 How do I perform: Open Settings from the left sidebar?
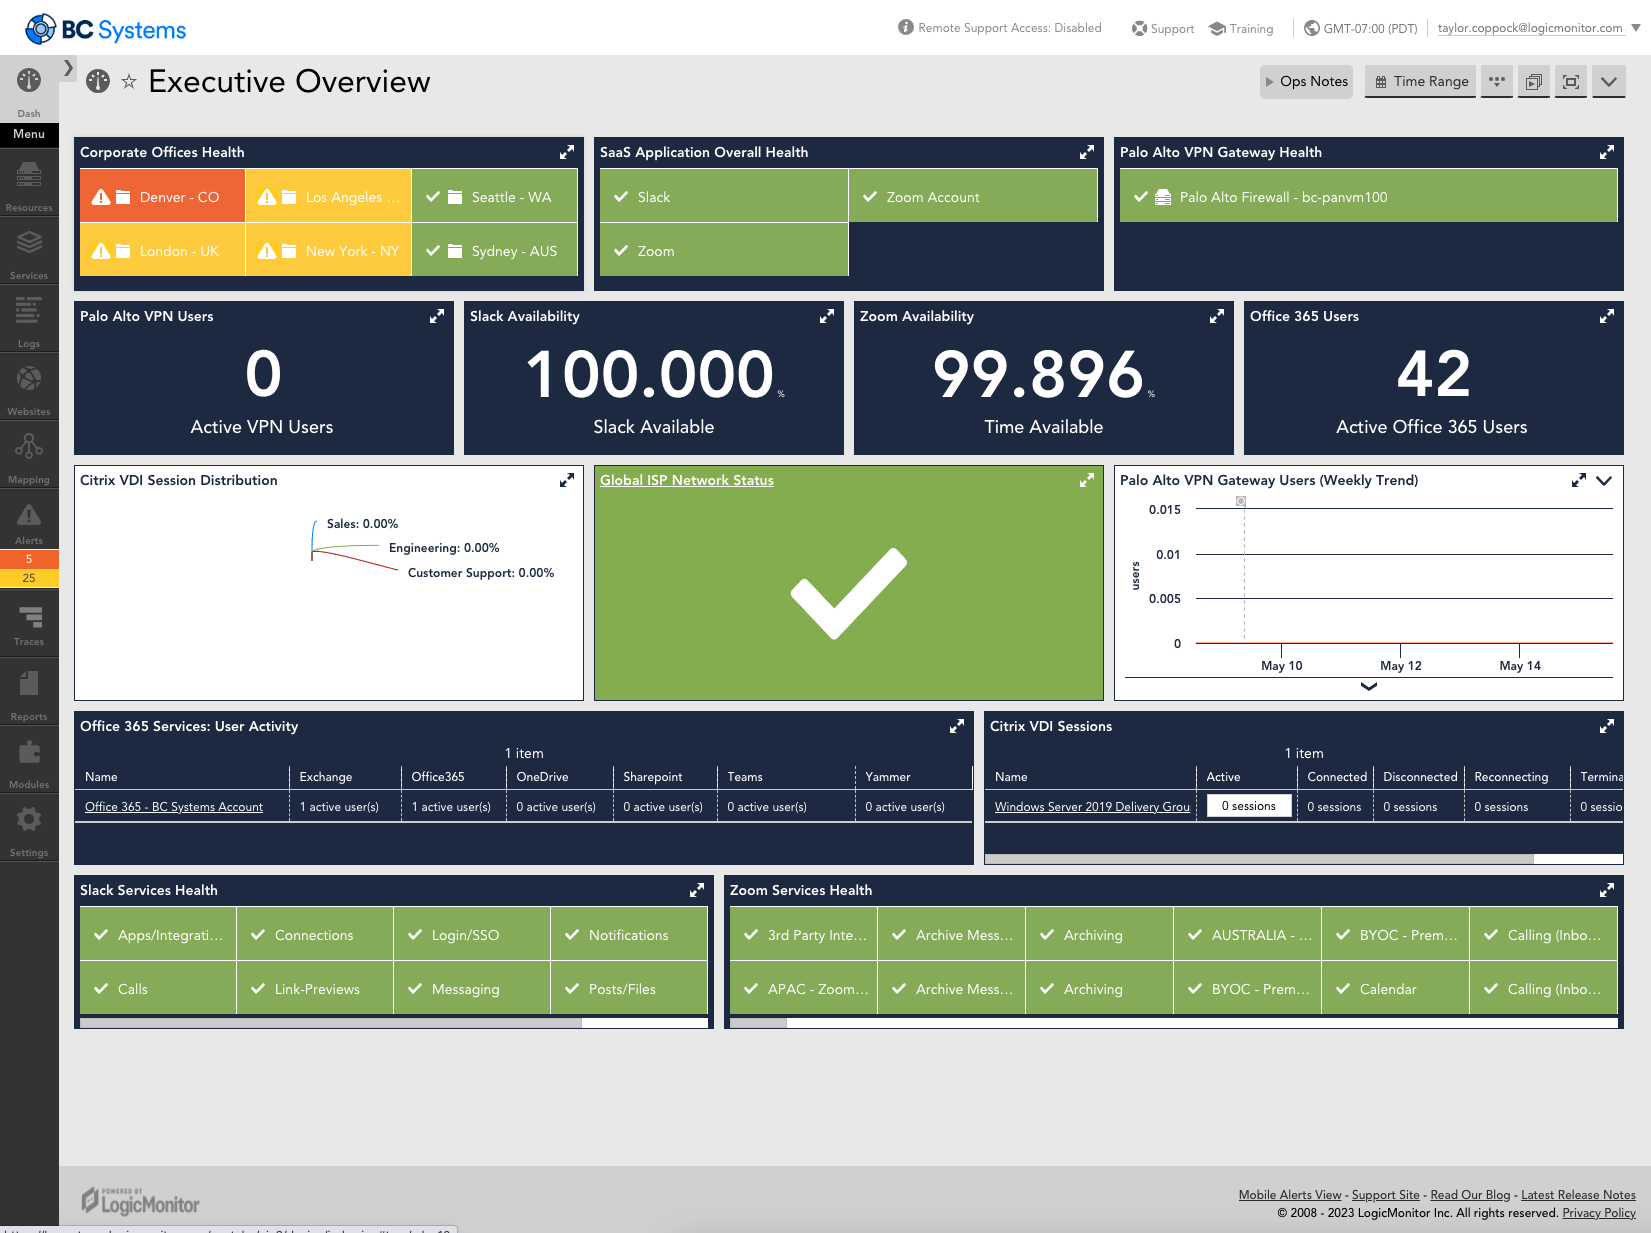pyautogui.click(x=29, y=830)
